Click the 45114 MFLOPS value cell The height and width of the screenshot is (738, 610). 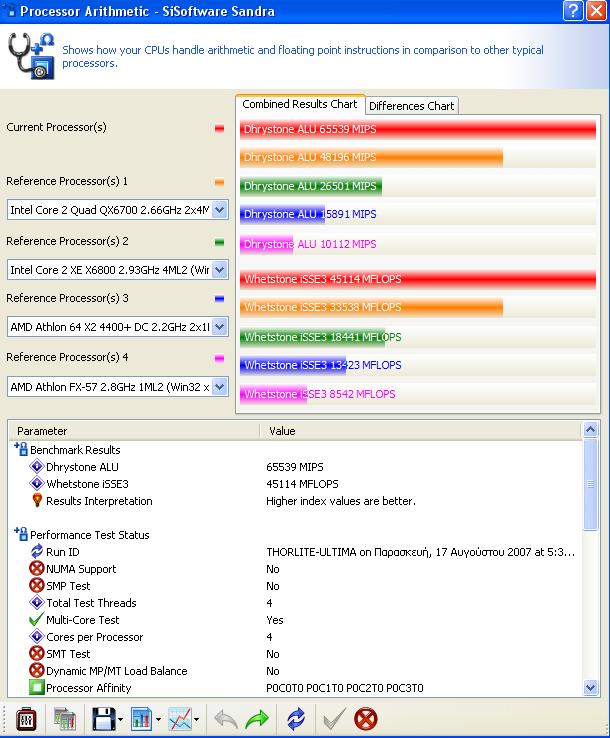(x=302, y=484)
